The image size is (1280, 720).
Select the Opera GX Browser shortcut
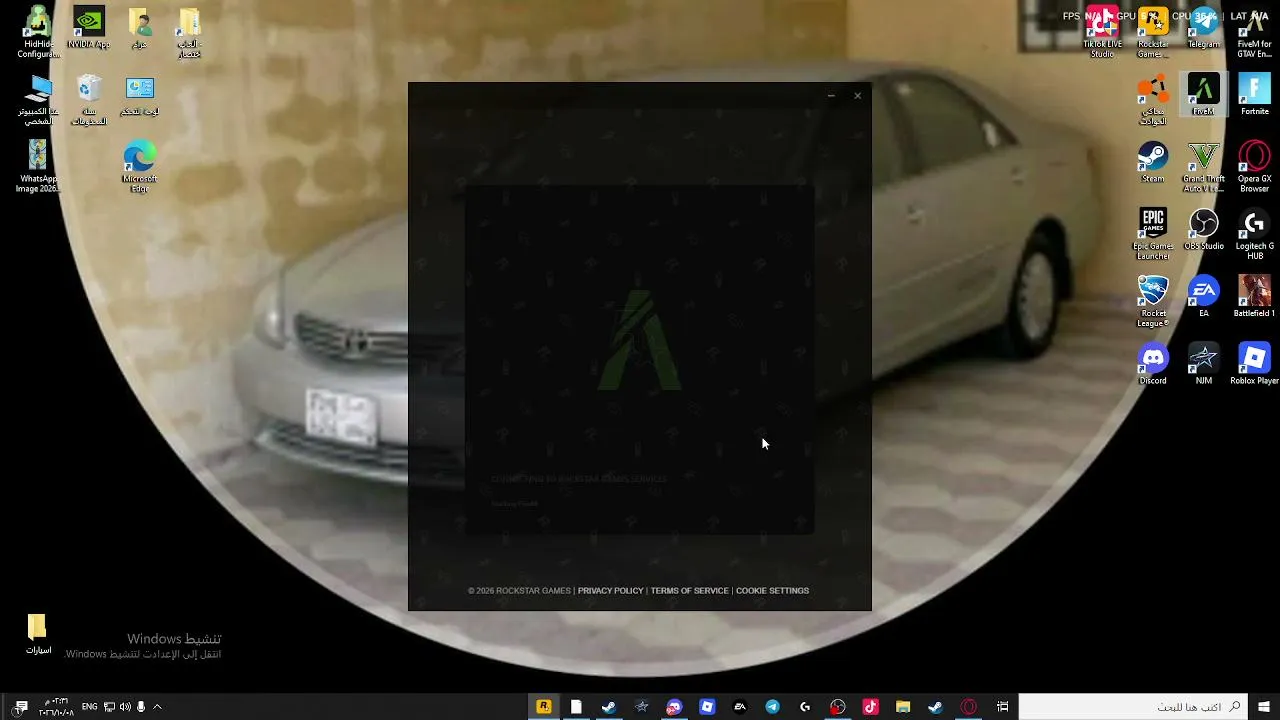coord(1254,167)
